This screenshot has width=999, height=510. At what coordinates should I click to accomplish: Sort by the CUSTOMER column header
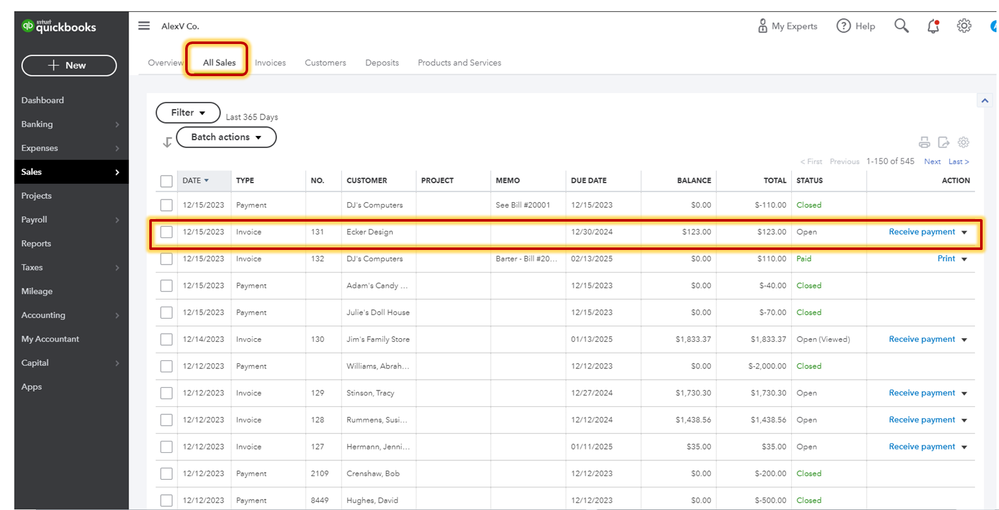point(366,180)
